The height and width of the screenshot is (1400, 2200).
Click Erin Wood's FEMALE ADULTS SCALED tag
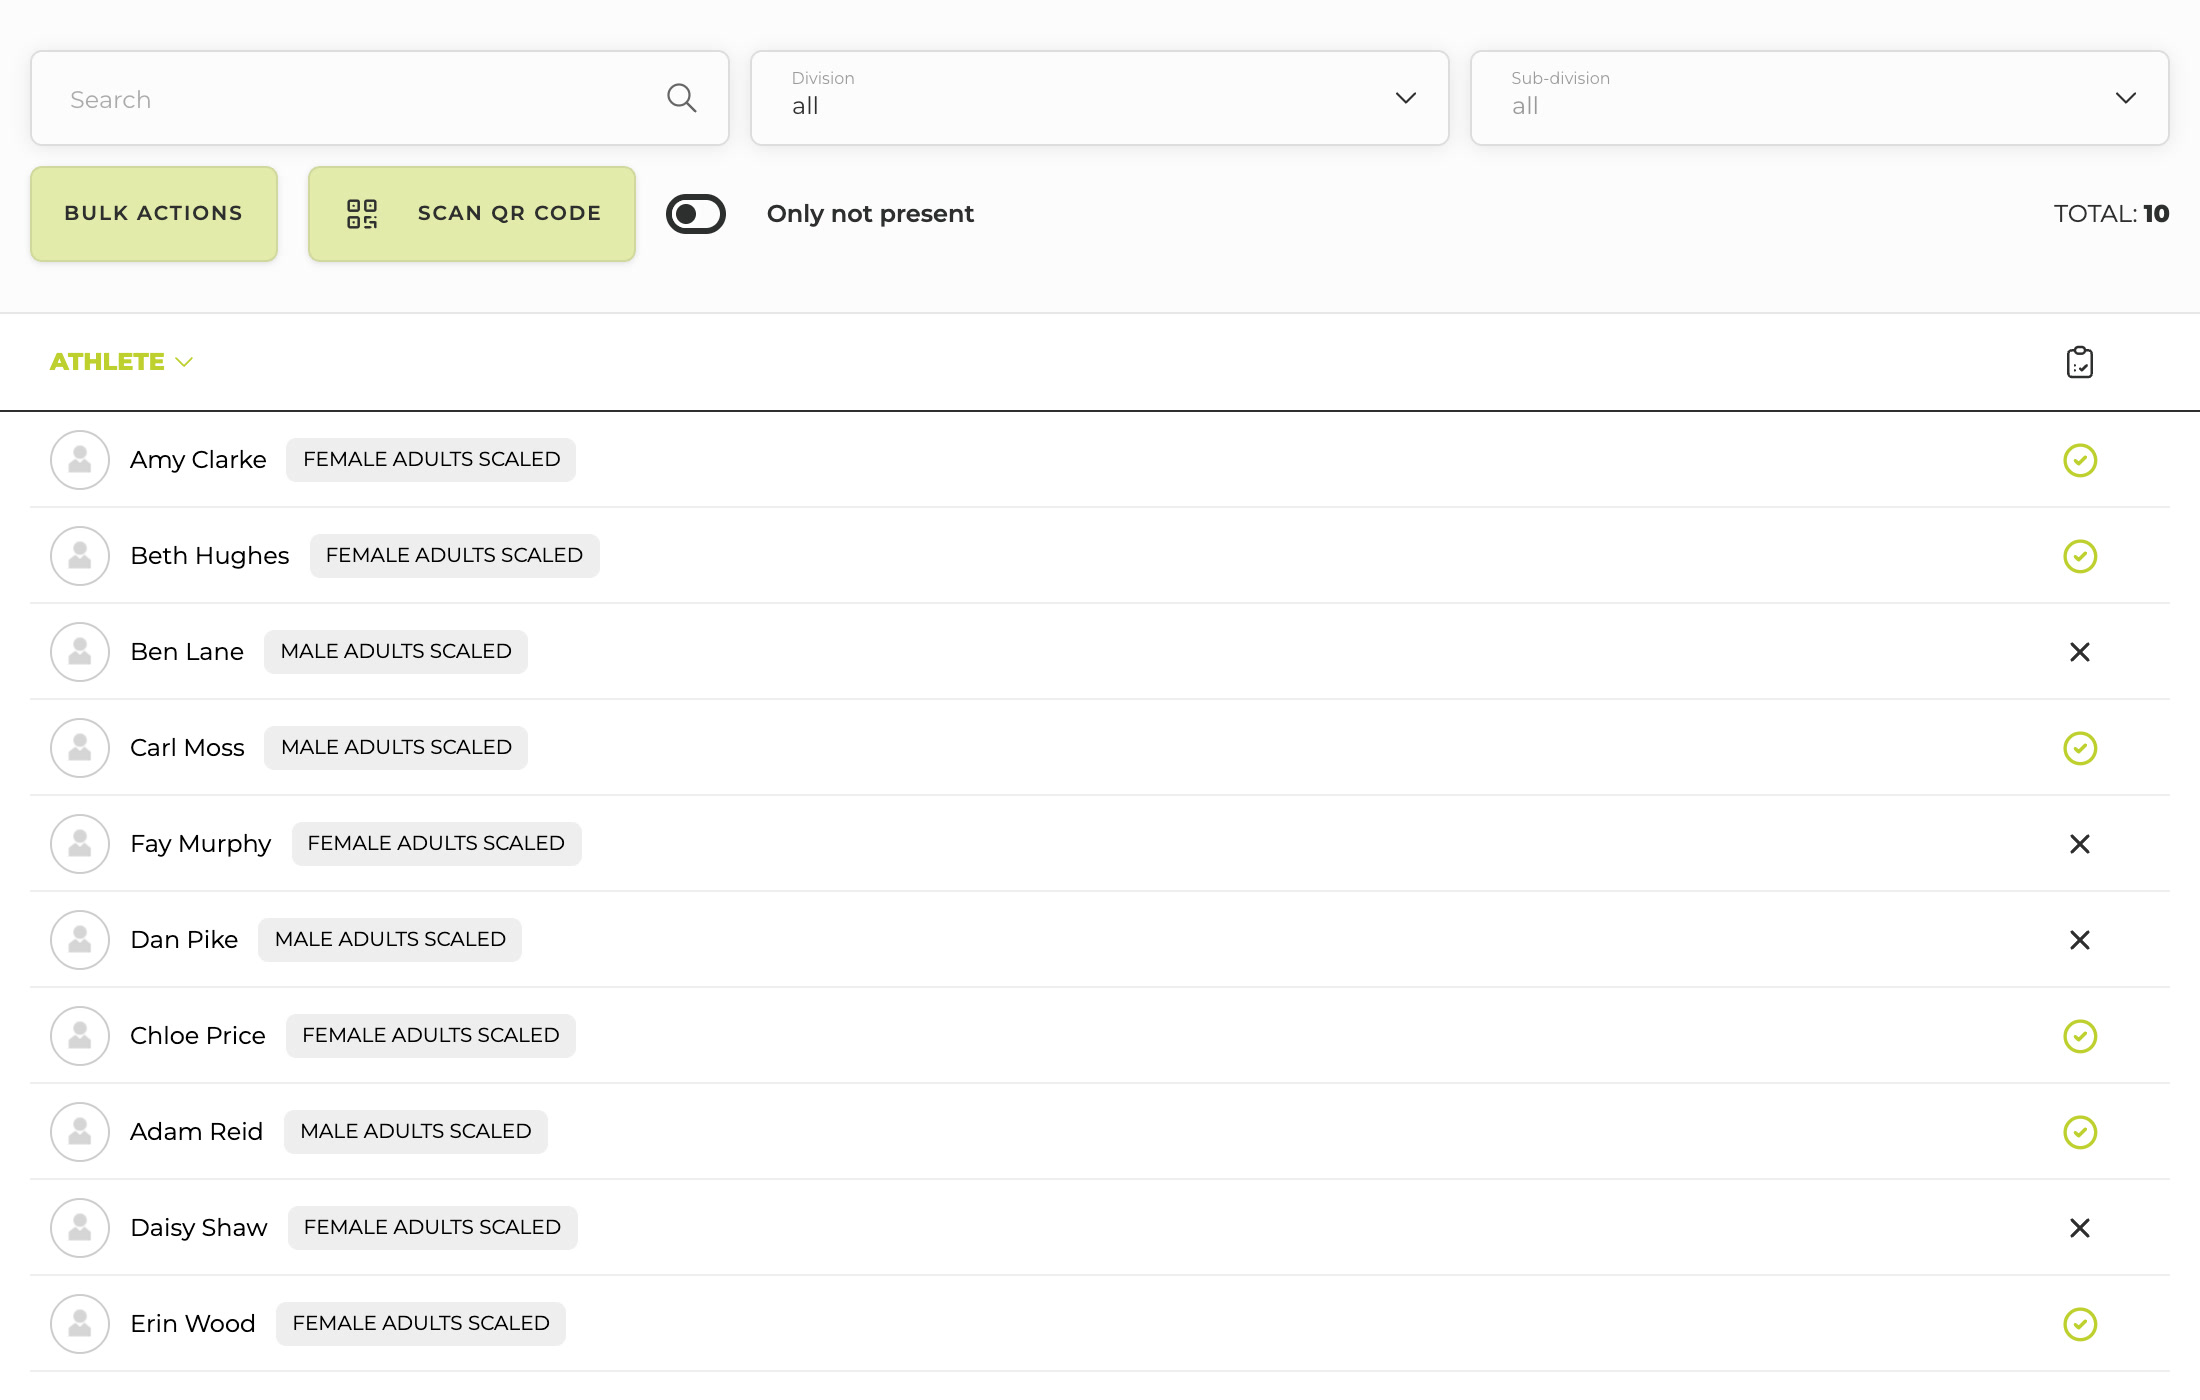[x=421, y=1324]
